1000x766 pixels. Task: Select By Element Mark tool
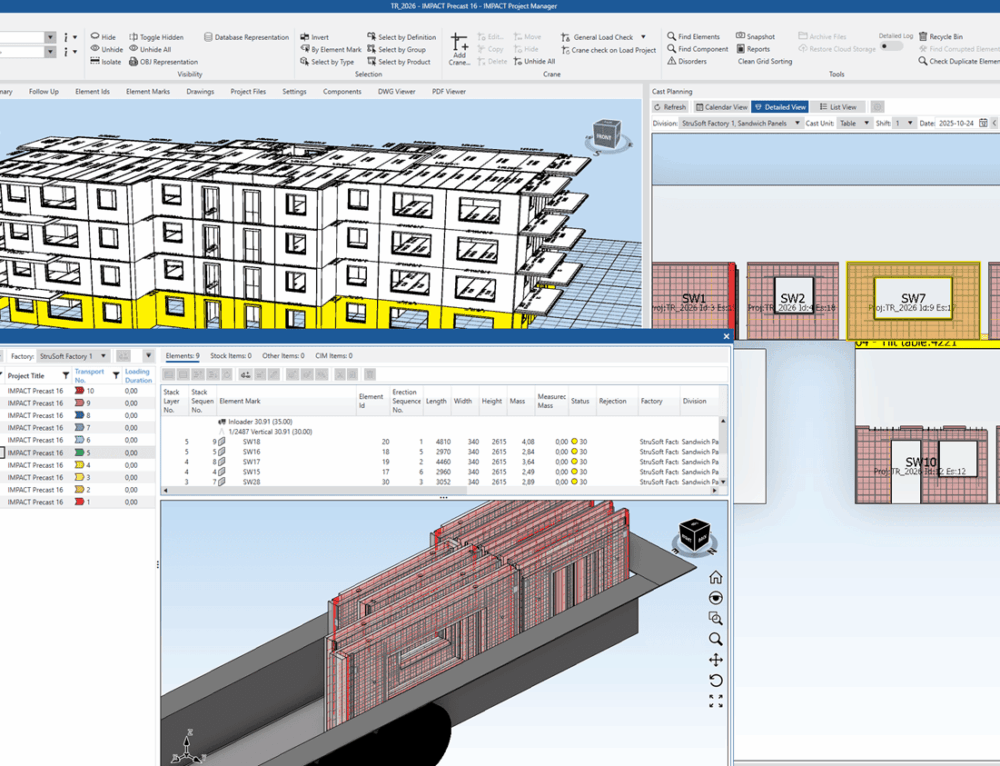pyautogui.click(x=330, y=49)
